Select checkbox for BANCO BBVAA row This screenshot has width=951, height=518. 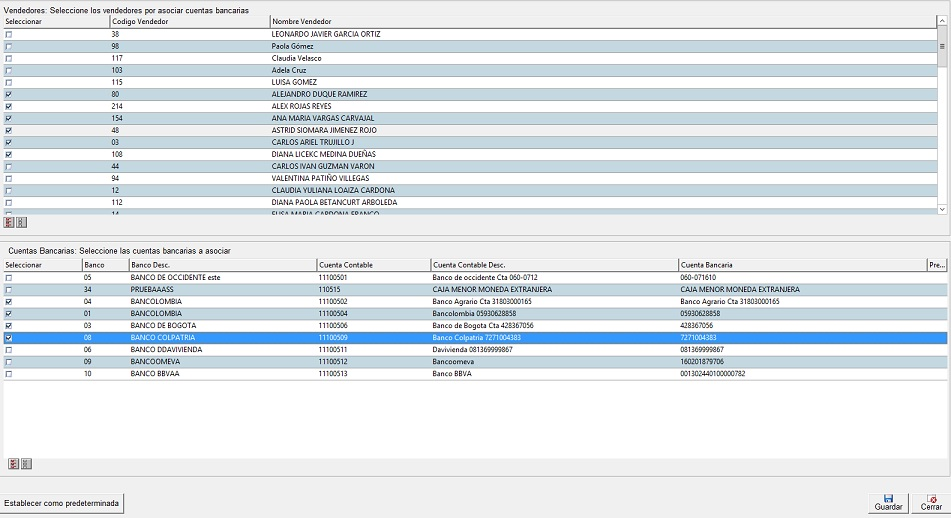click(10, 374)
